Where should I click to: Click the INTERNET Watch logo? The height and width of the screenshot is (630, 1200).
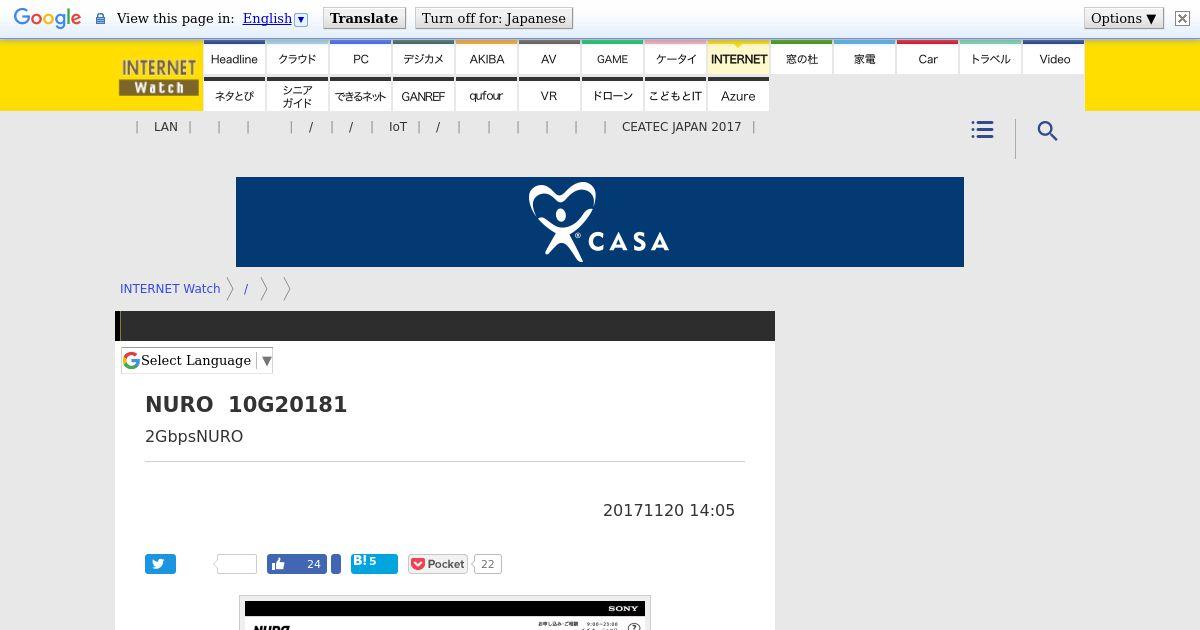pyautogui.click(x=159, y=77)
